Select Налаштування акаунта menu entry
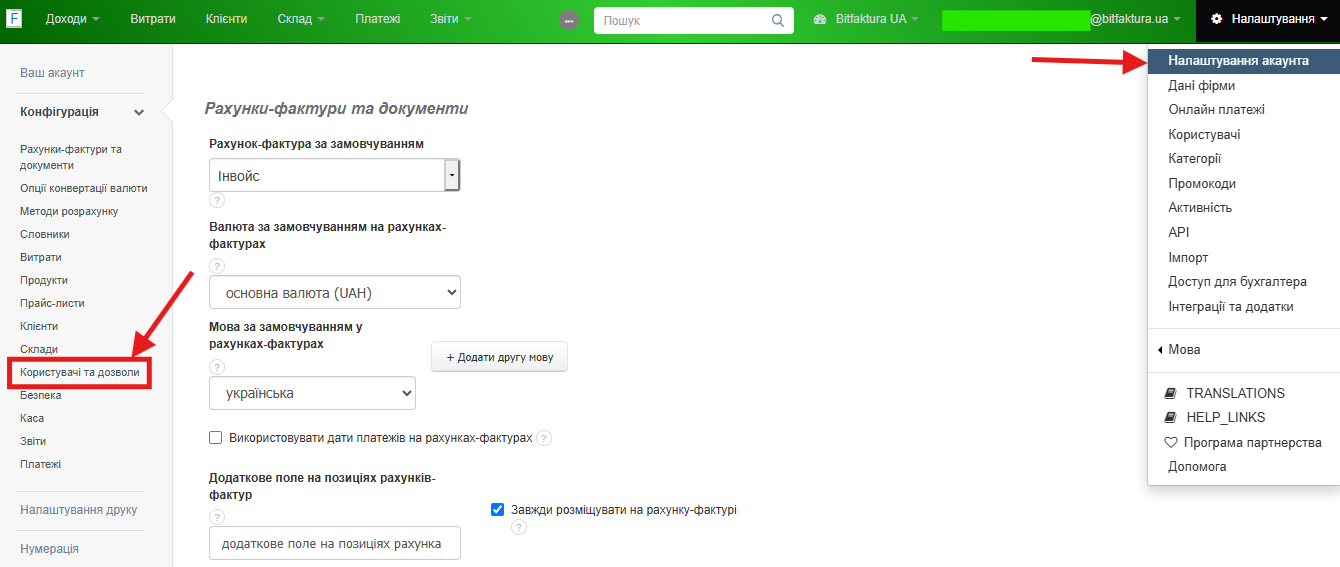This screenshot has width=1340, height=567. (1244, 61)
